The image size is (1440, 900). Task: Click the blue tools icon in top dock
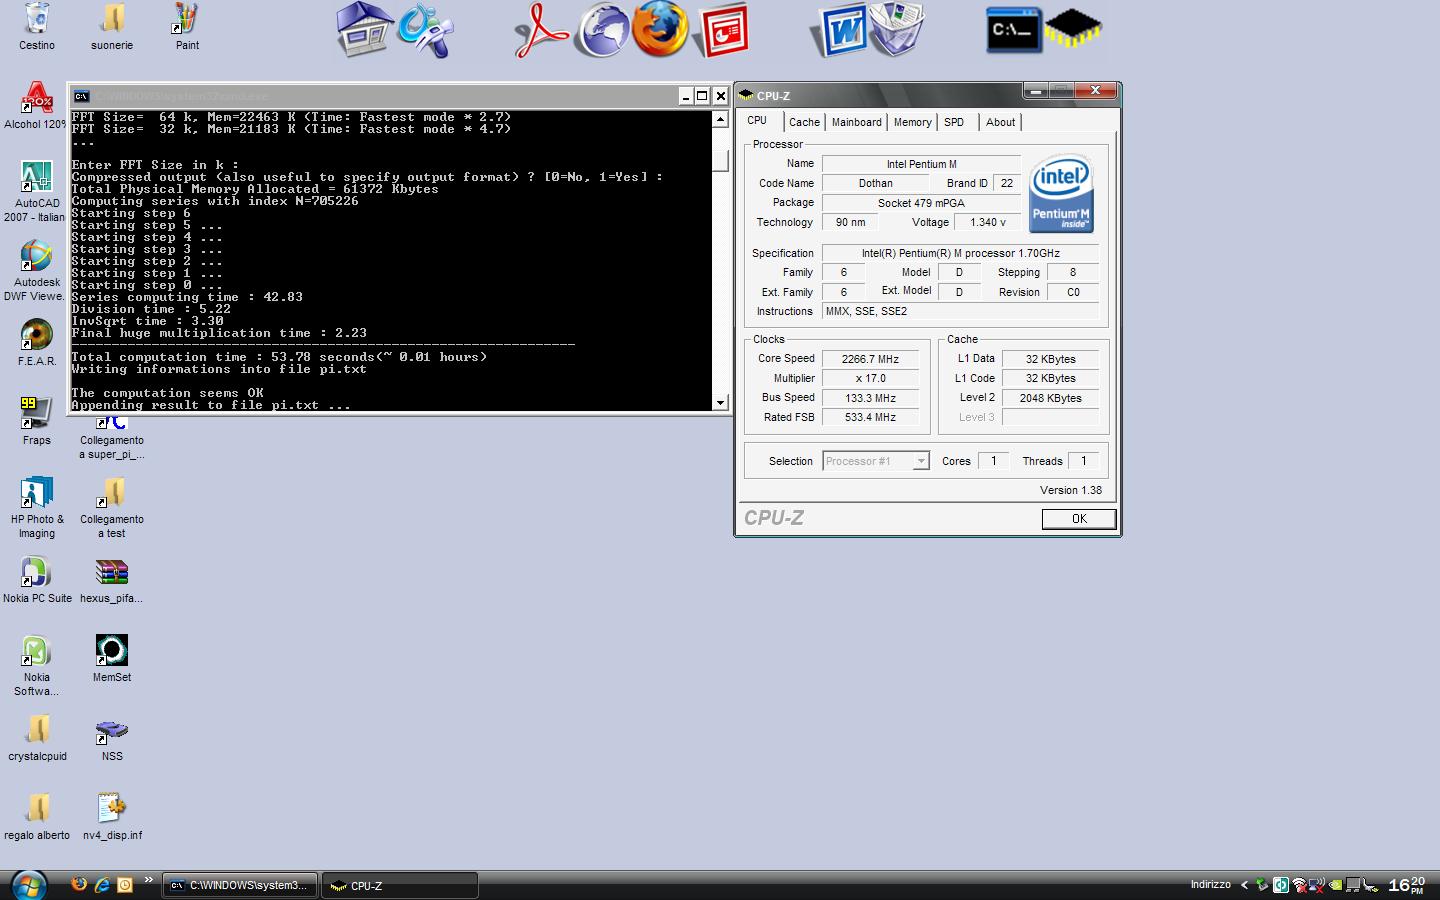coord(425,30)
